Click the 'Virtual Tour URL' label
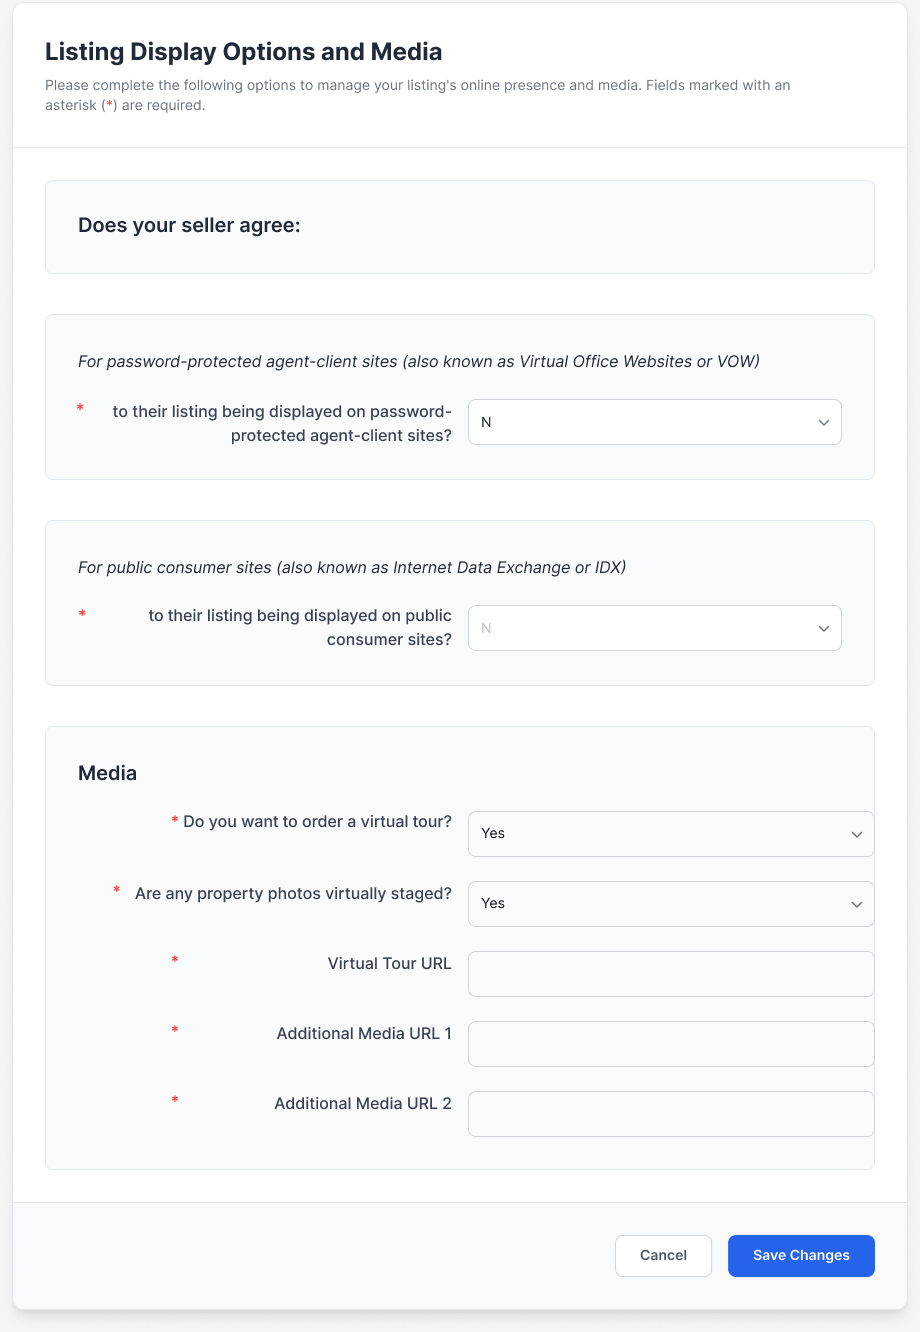This screenshot has height=1332, width=920. point(389,964)
